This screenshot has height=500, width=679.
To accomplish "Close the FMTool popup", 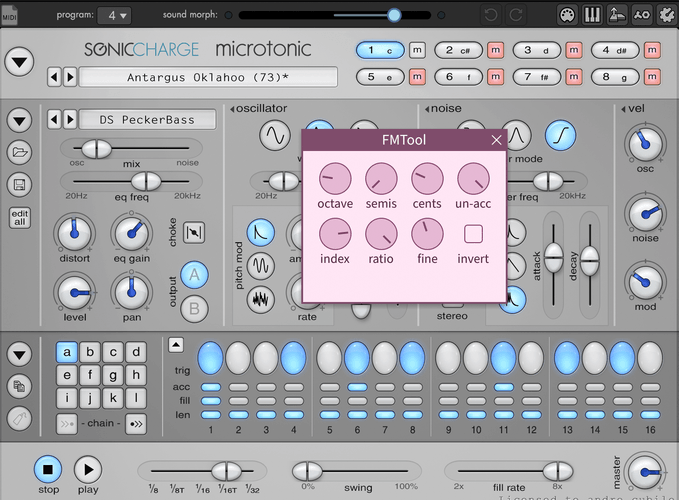I will tap(496, 140).
